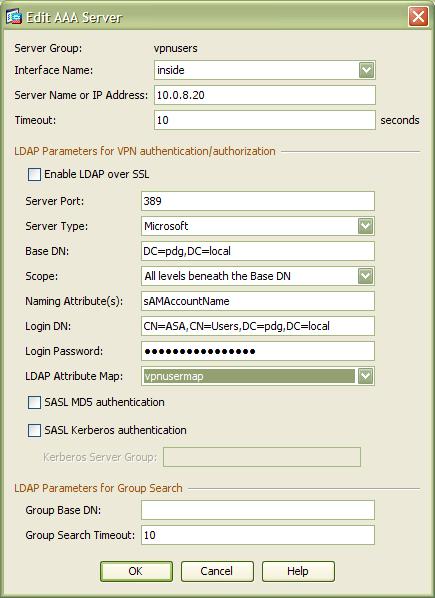Close the Edit AAA Server dialog

point(418,17)
